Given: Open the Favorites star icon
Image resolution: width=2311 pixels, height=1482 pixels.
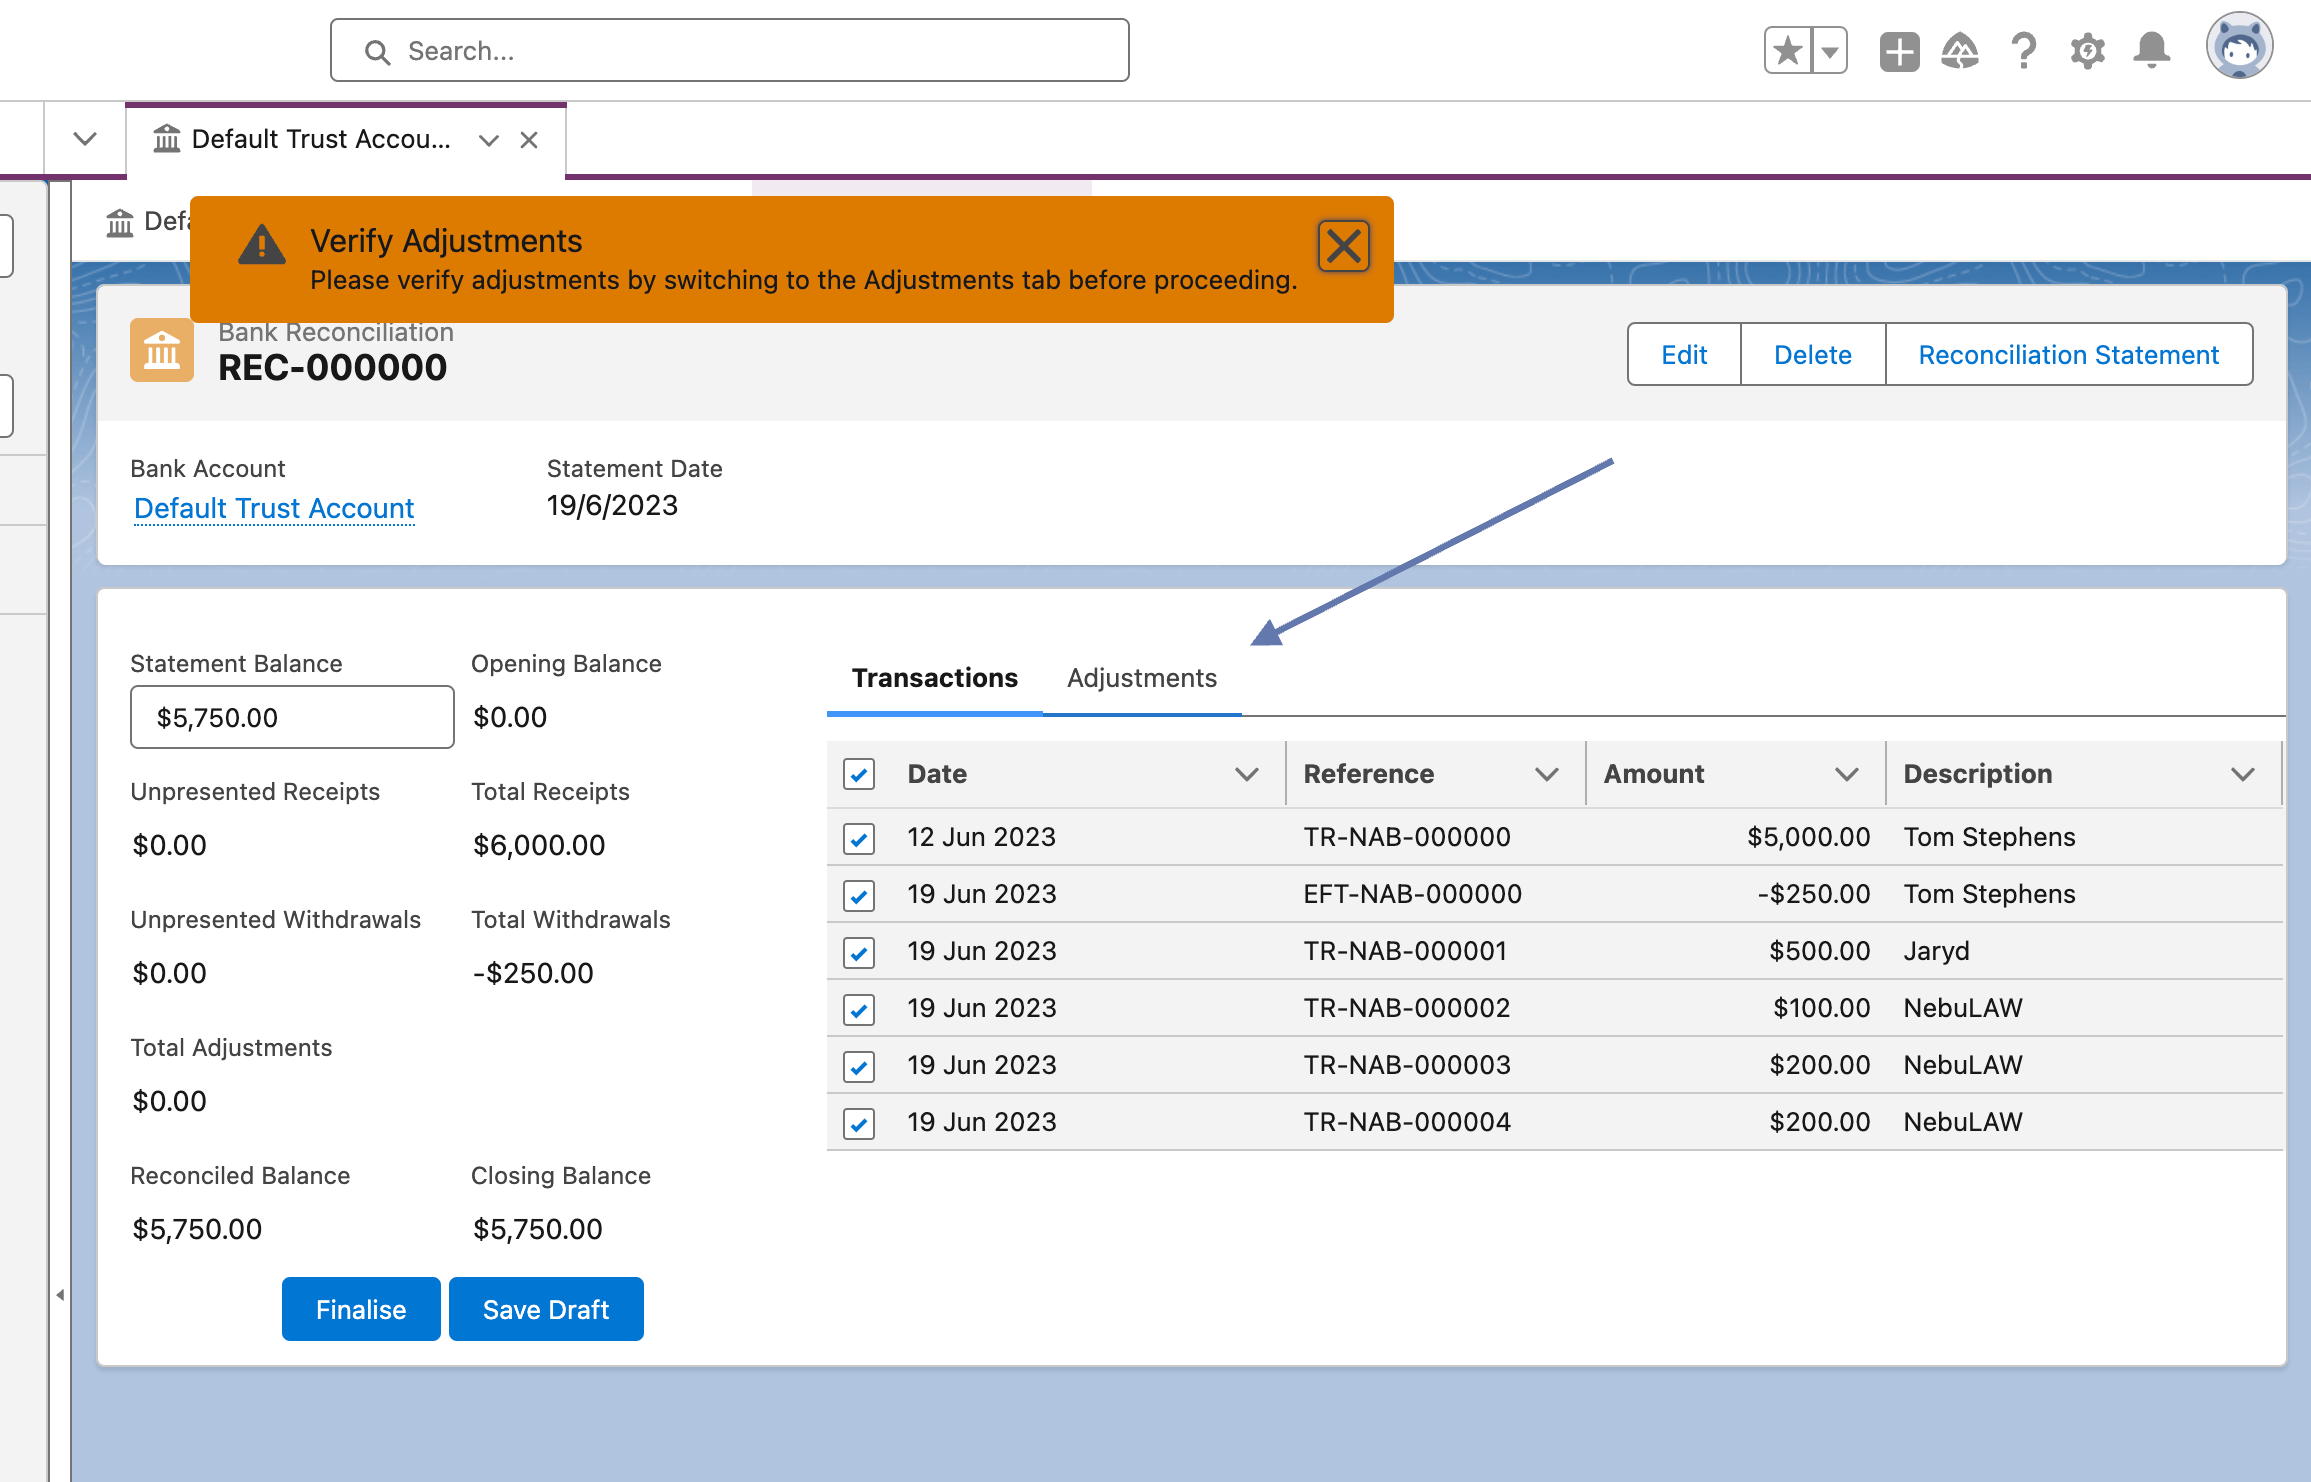Looking at the screenshot, I should [1788, 51].
